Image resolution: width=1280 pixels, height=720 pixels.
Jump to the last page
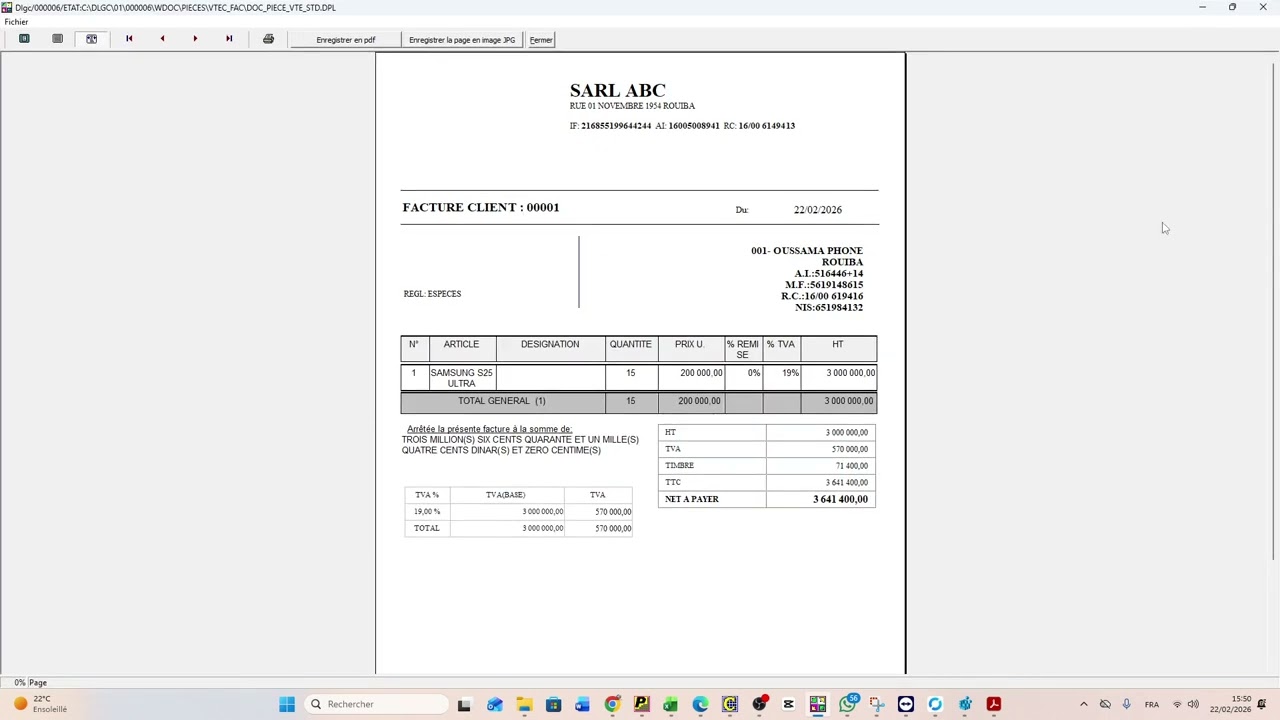(229, 39)
